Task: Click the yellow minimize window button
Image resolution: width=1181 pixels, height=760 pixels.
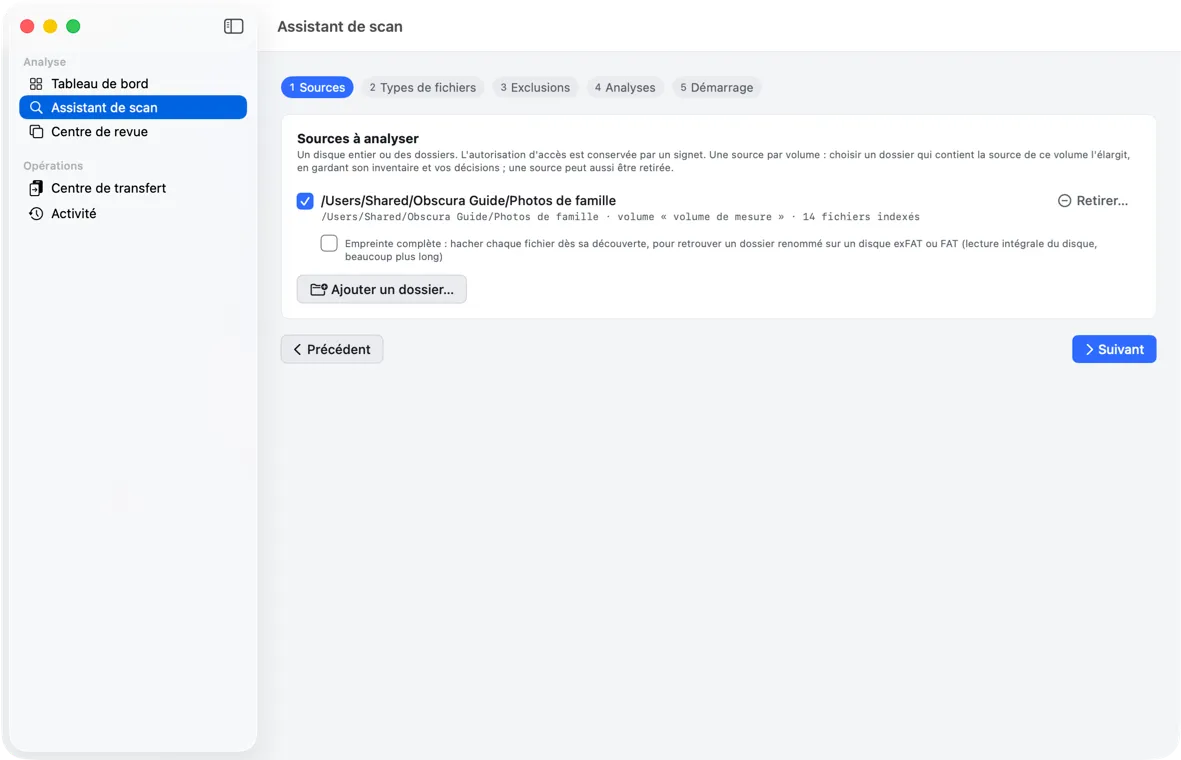Action: click(x=50, y=26)
